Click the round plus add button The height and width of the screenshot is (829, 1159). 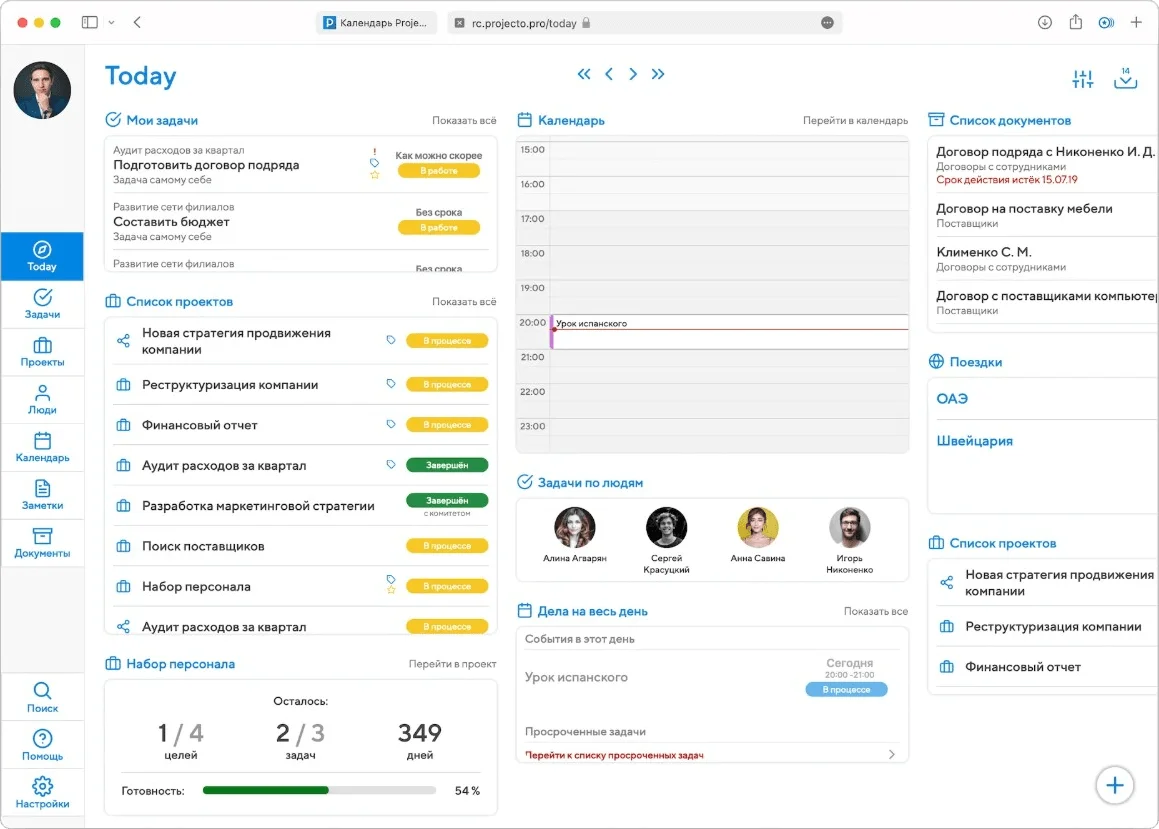tap(1115, 785)
